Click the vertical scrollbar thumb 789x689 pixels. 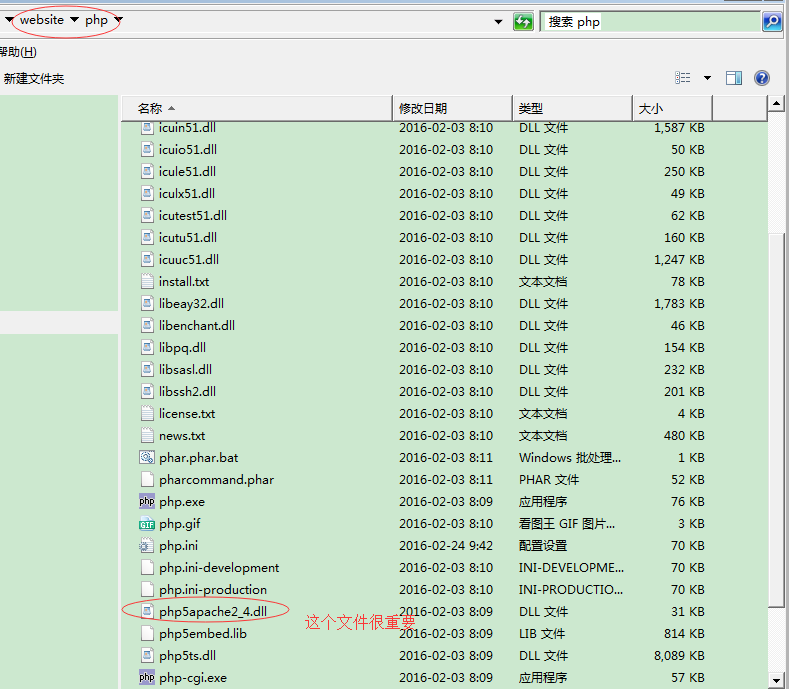(776, 420)
